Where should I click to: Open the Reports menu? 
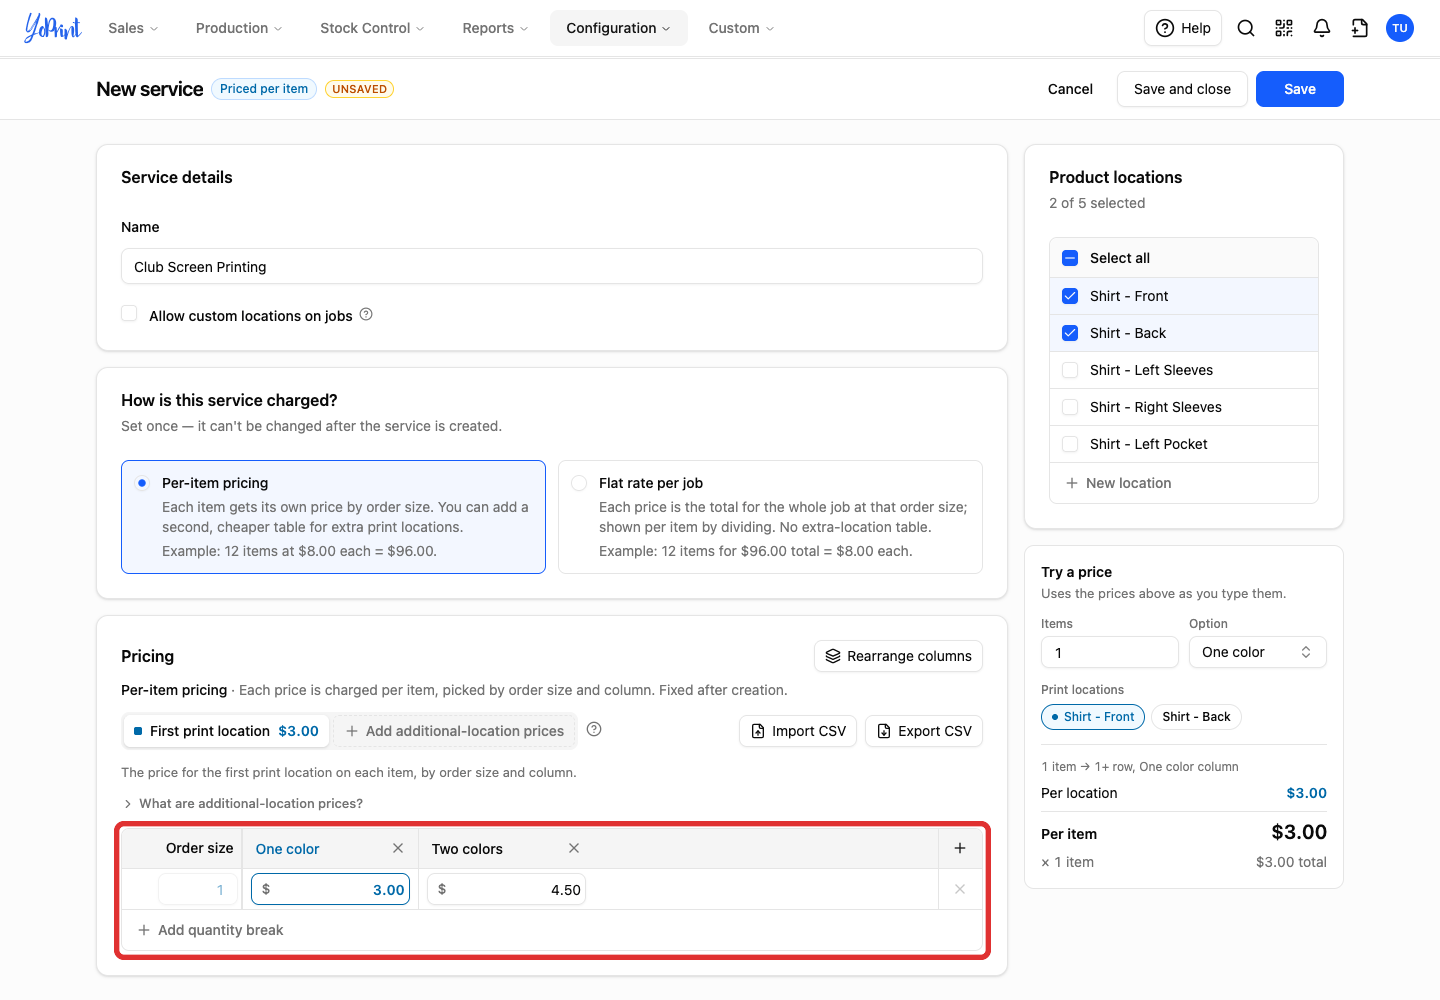(x=495, y=28)
